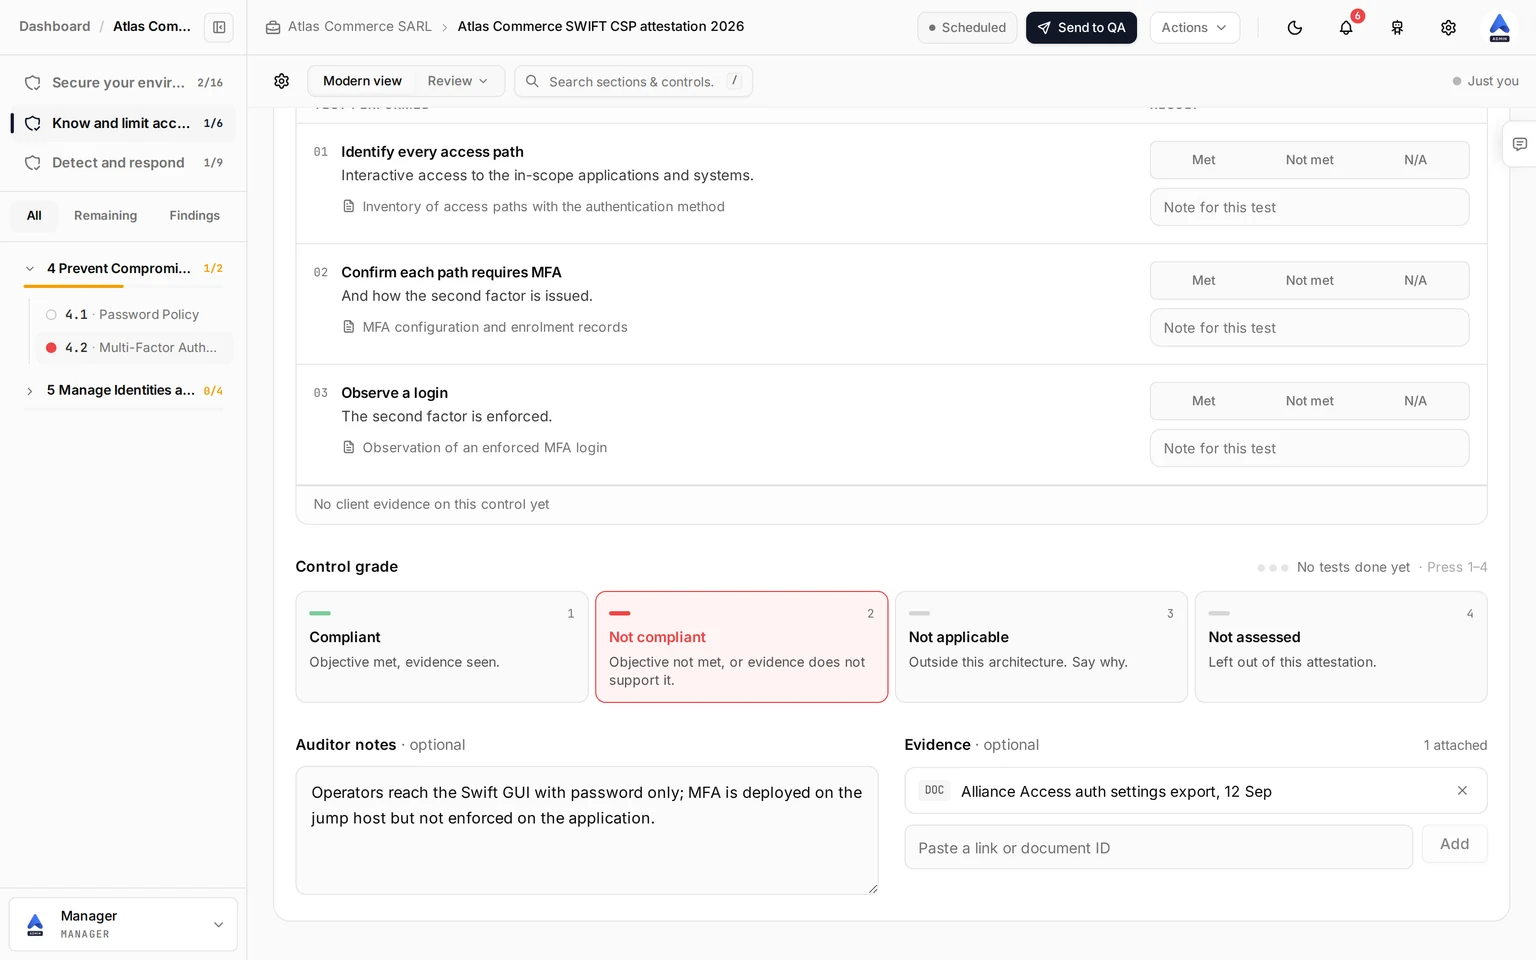The width and height of the screenshot is (1536, 960).
Task: Switch to the Findings tab
Action: [x=194, y=216]
